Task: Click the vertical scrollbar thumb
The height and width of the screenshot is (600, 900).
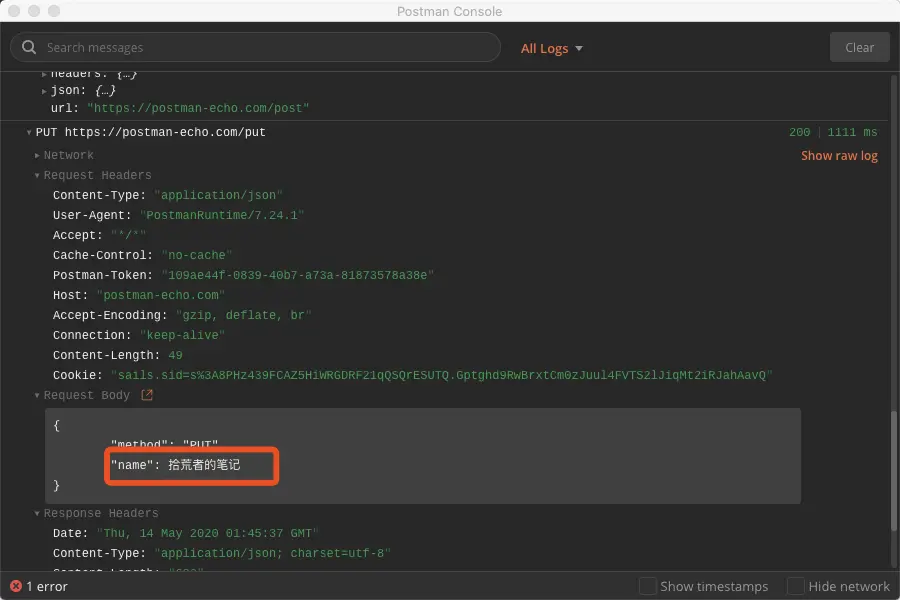Action: click(894, 471)
